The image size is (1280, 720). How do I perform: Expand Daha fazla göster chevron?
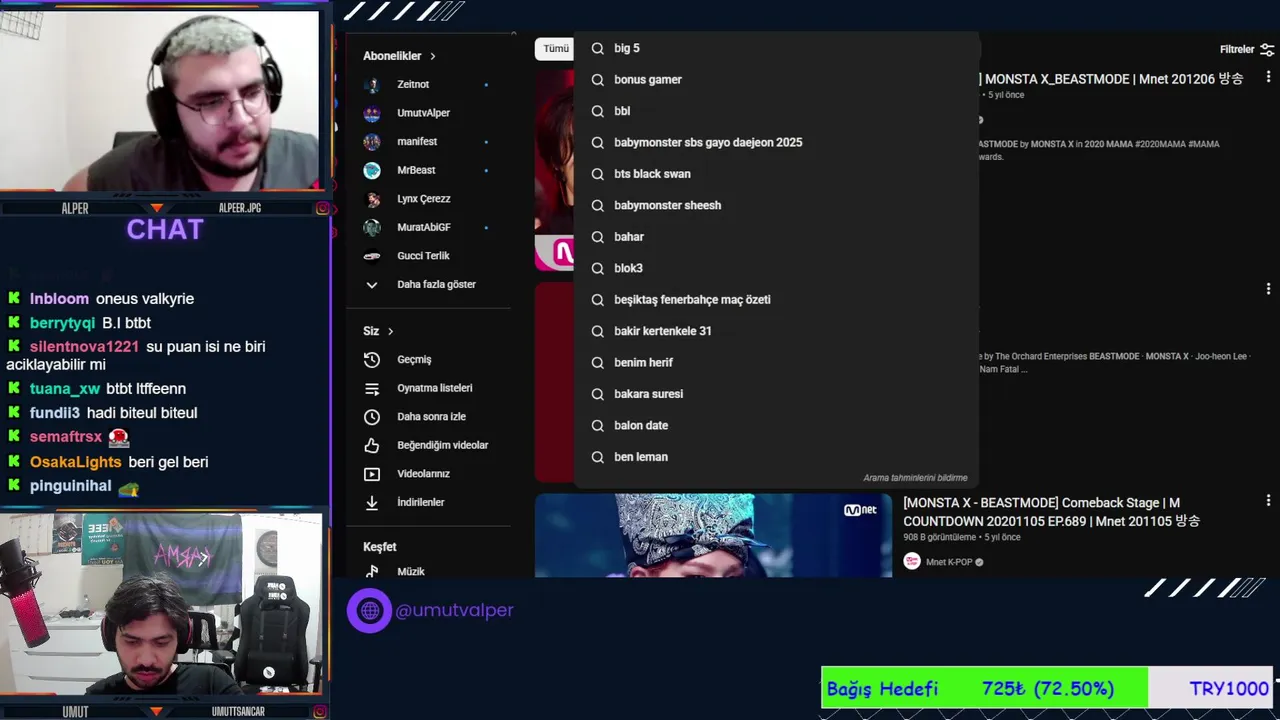pos(372,285)
